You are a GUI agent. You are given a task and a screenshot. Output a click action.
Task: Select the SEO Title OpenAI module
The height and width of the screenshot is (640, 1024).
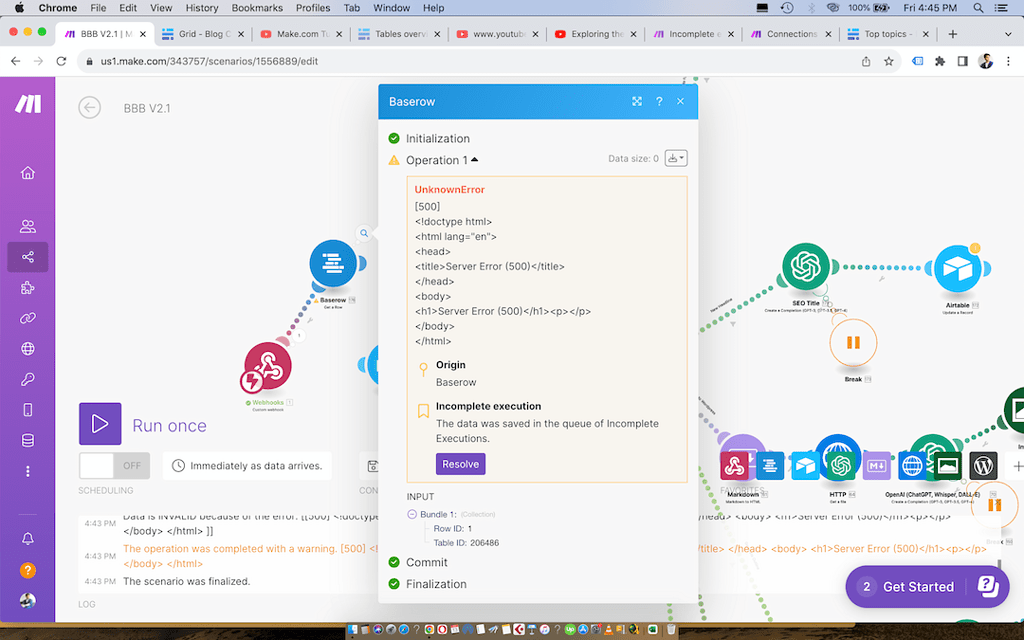[806, 268]
